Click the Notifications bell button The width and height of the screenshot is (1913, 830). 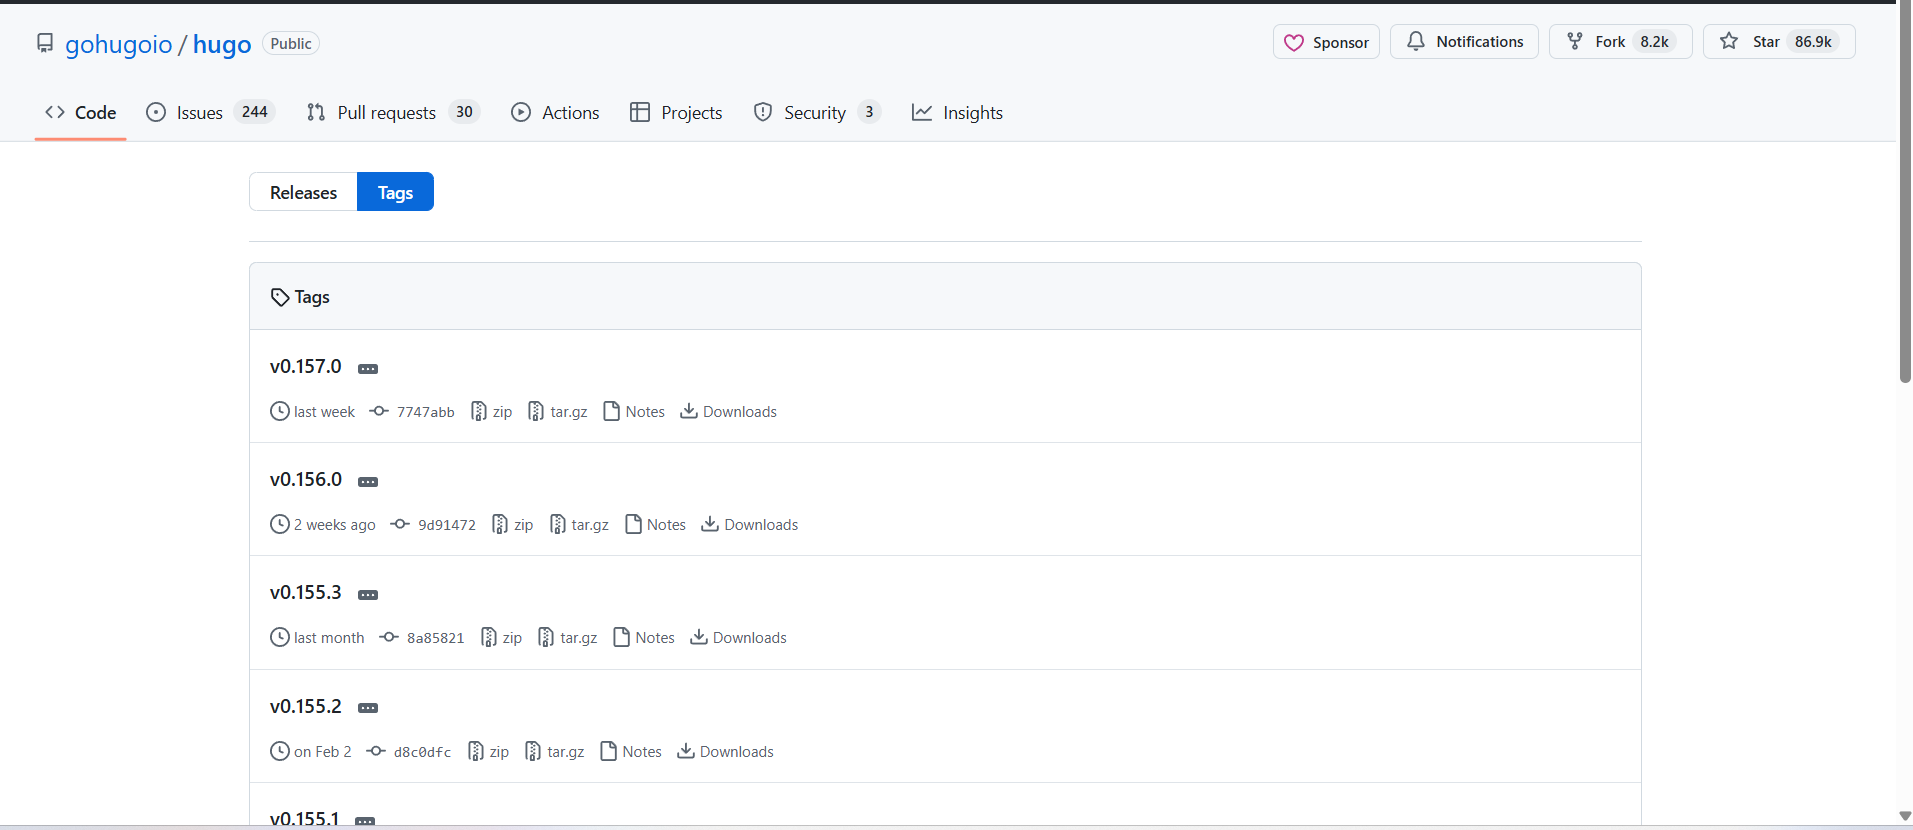[1464, 42]
